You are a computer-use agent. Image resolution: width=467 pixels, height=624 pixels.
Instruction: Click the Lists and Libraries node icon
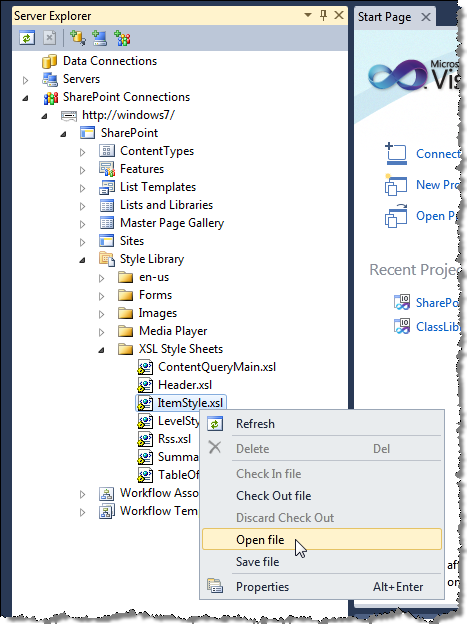click(107, 205)
